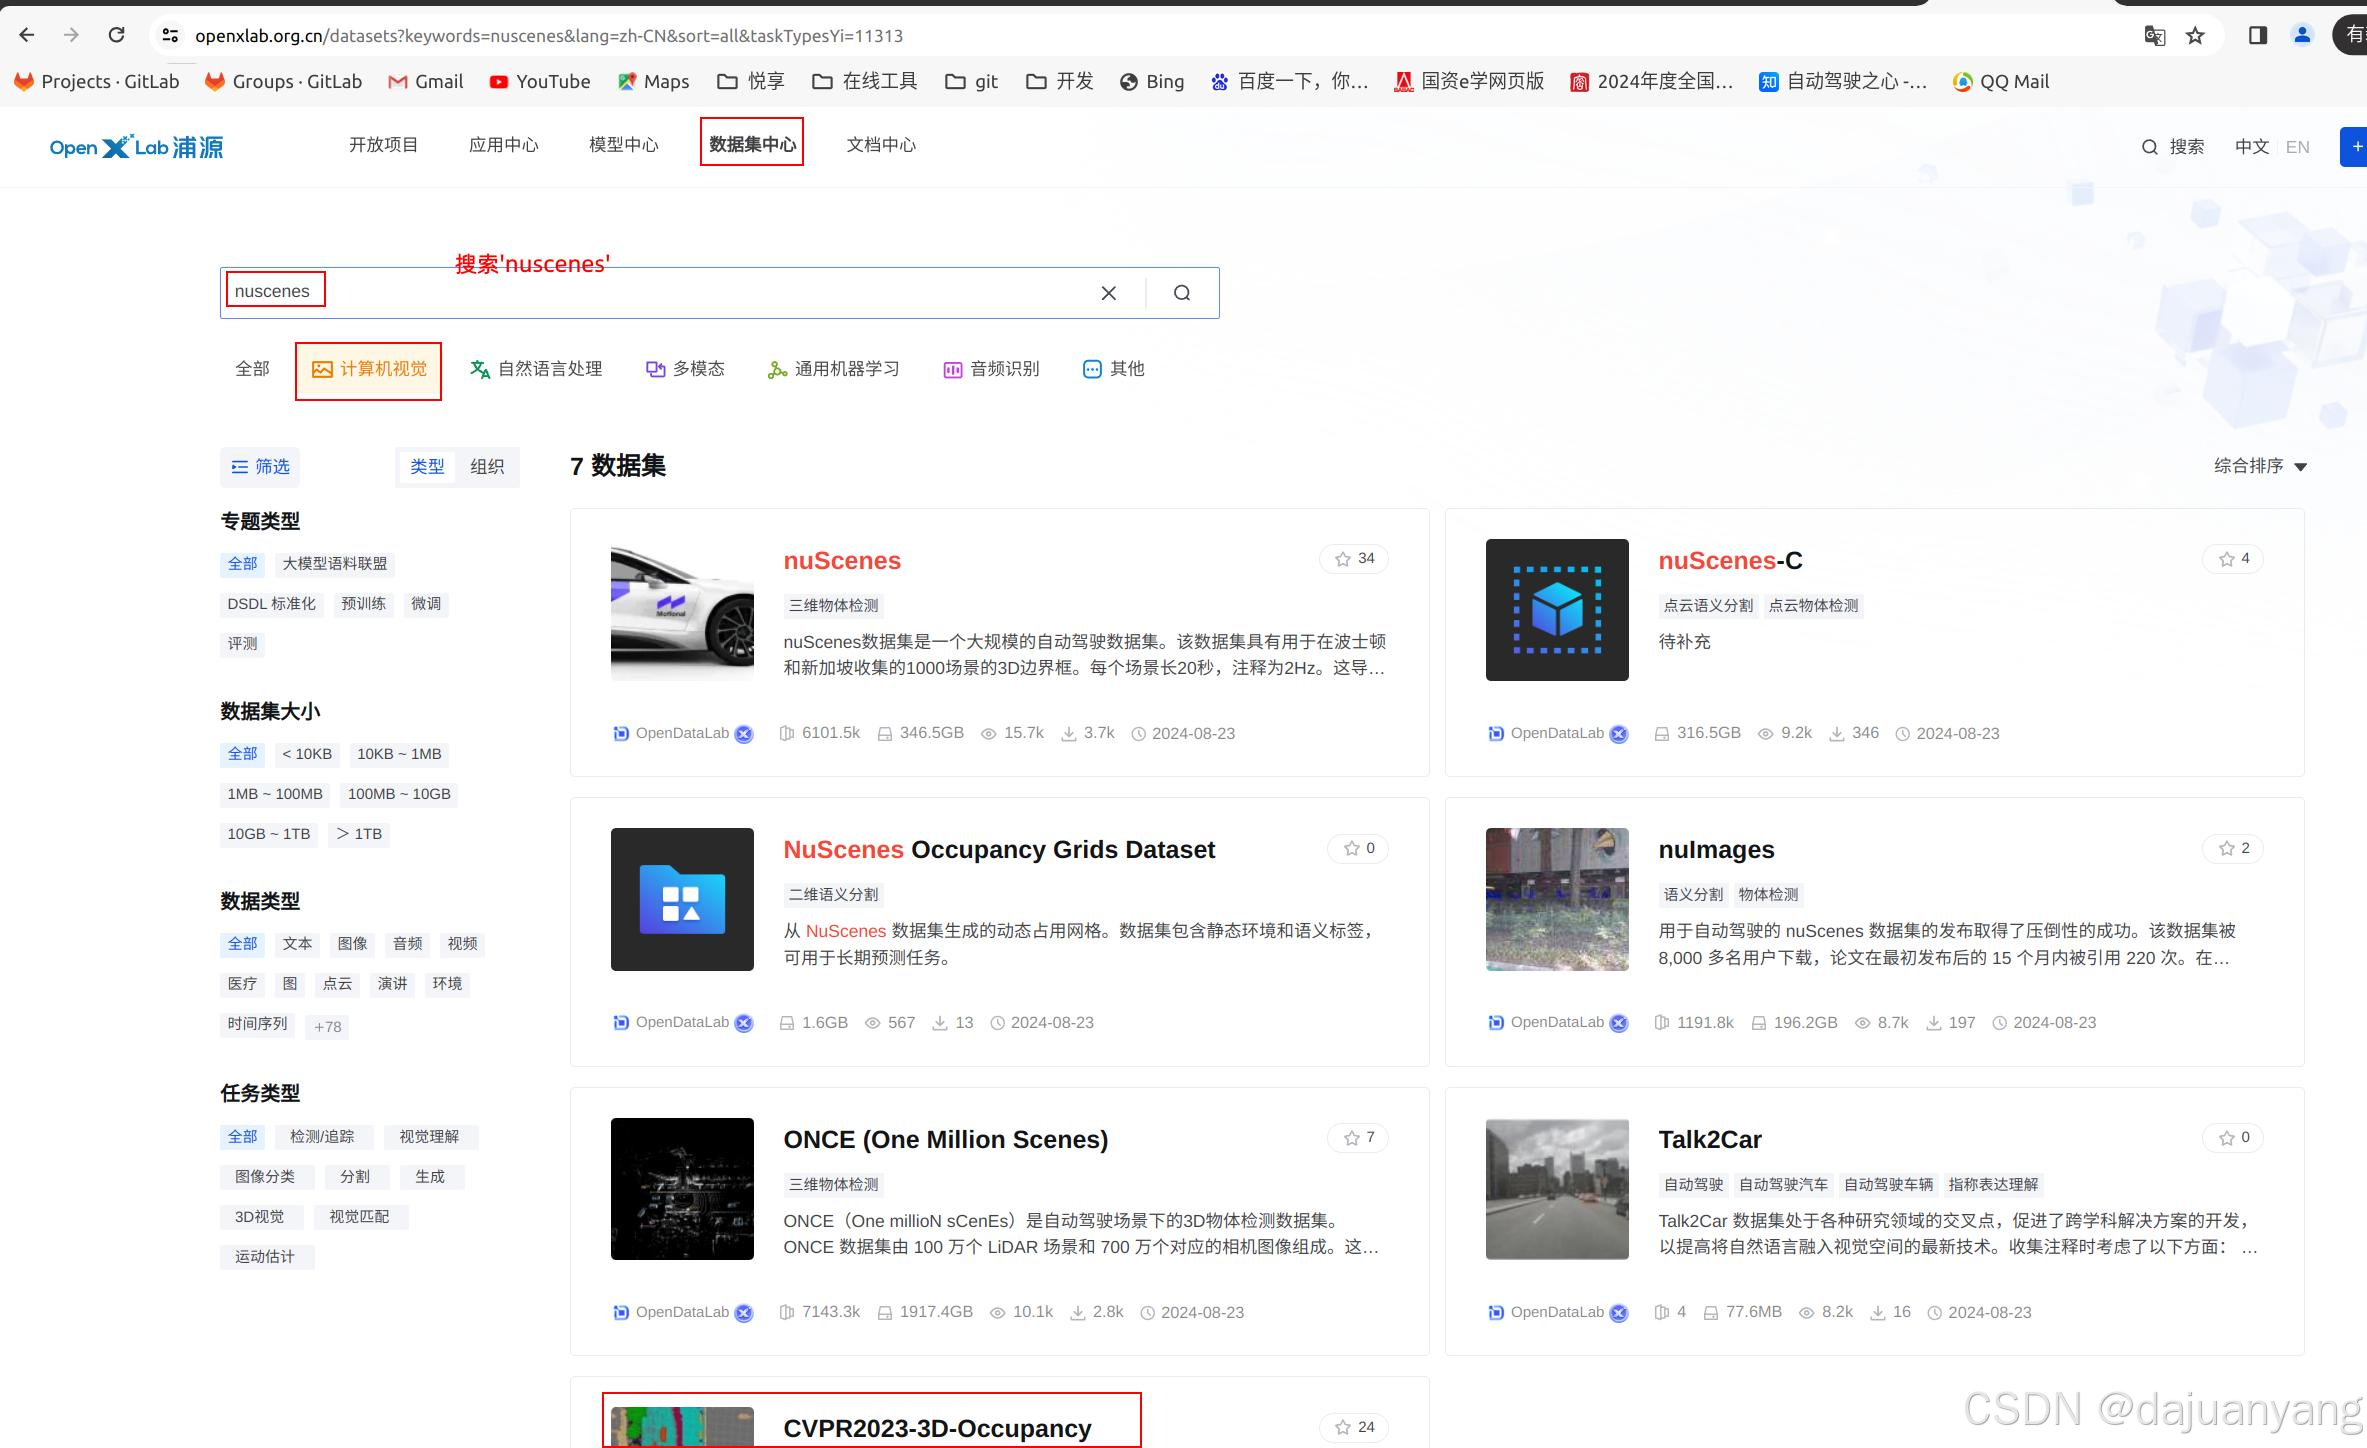Open the browser translate page icon
The width and height of the screenshot is (2367, 1448).
coord(2154,36)
